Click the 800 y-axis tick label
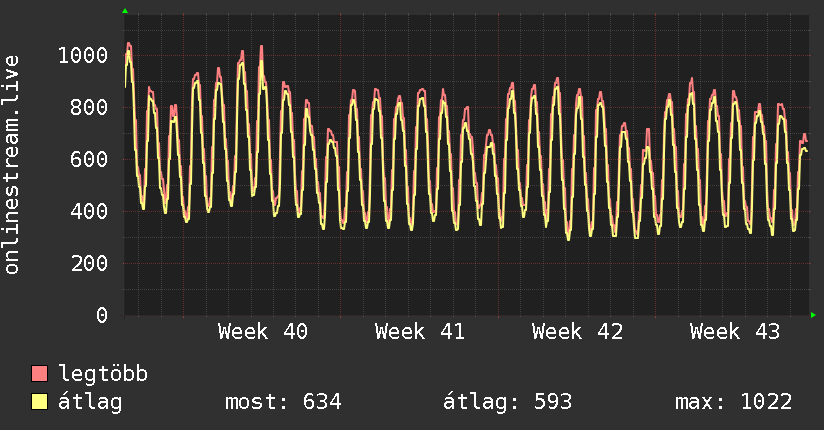 coord(89,107)
